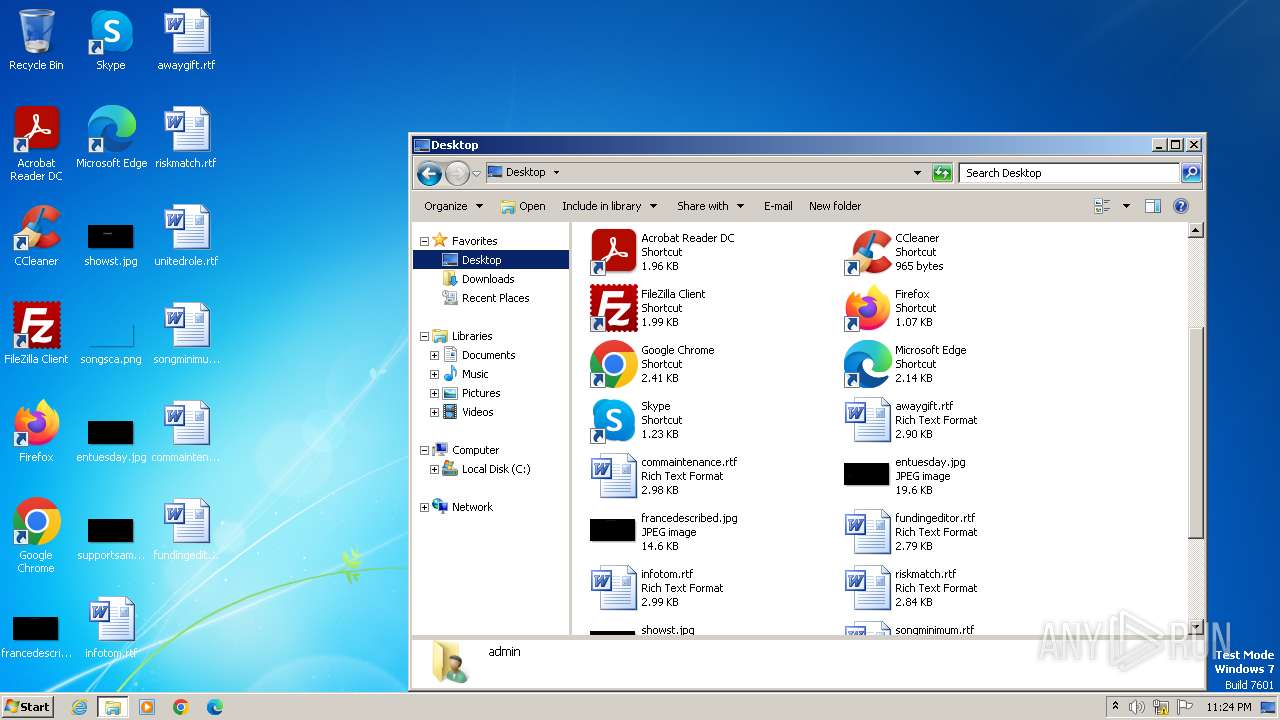Click Explorer Forward navigation button
The height and width of the screenshot is (720, 1280).
pos(457,173)
